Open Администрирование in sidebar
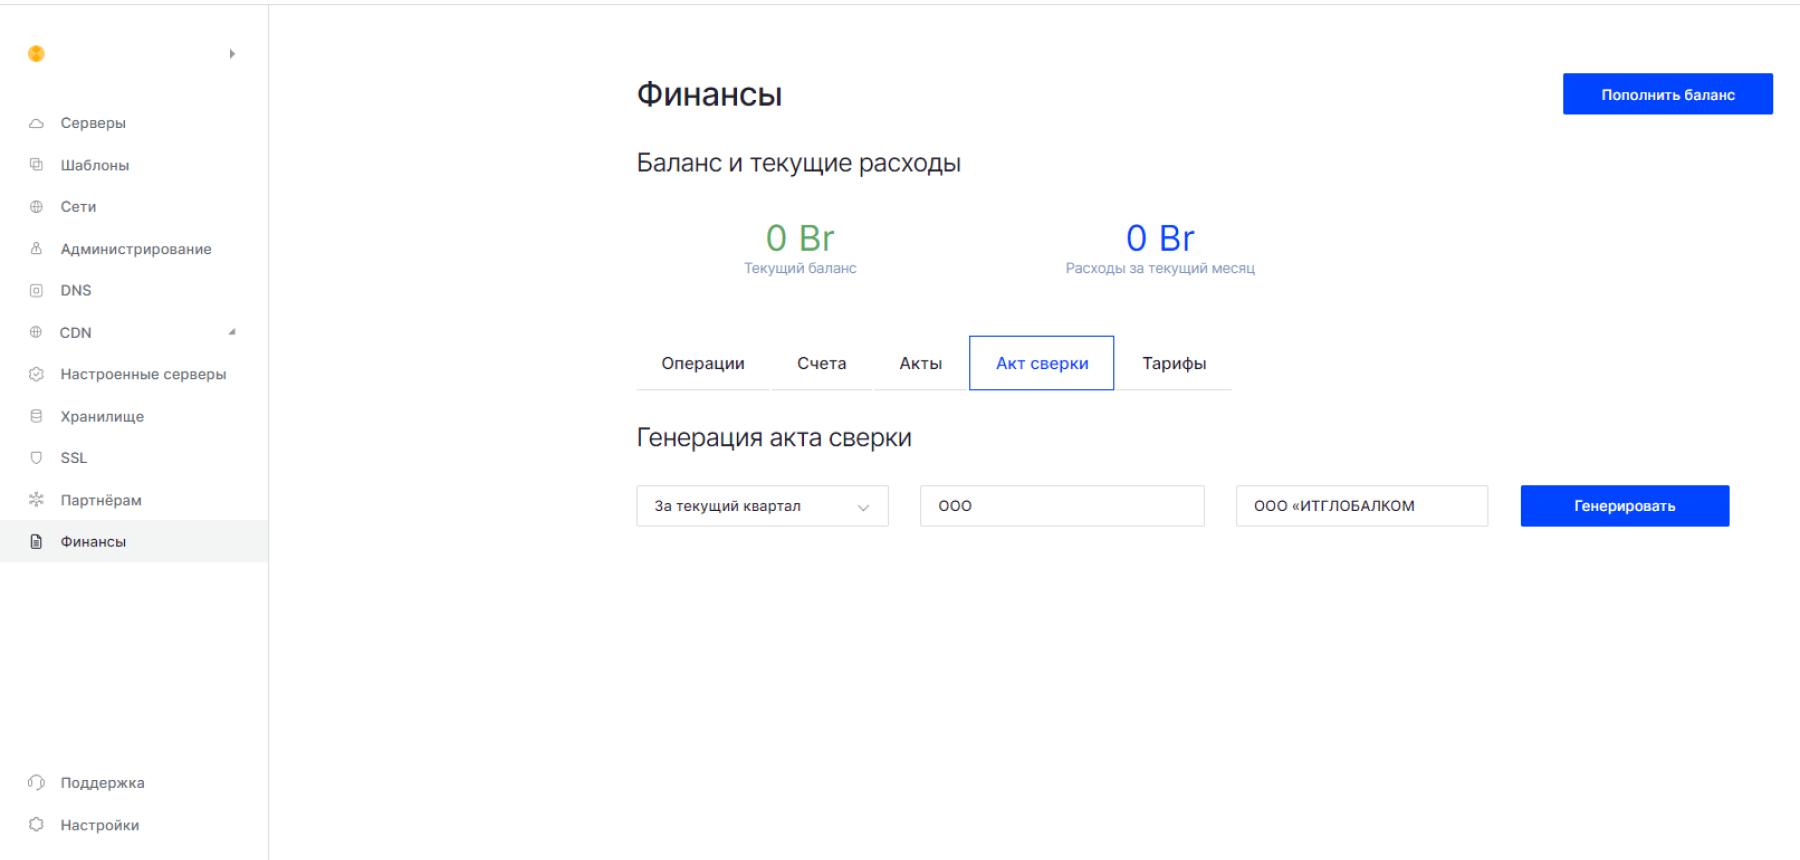1800x860 pixels. (x=136, y=249)
